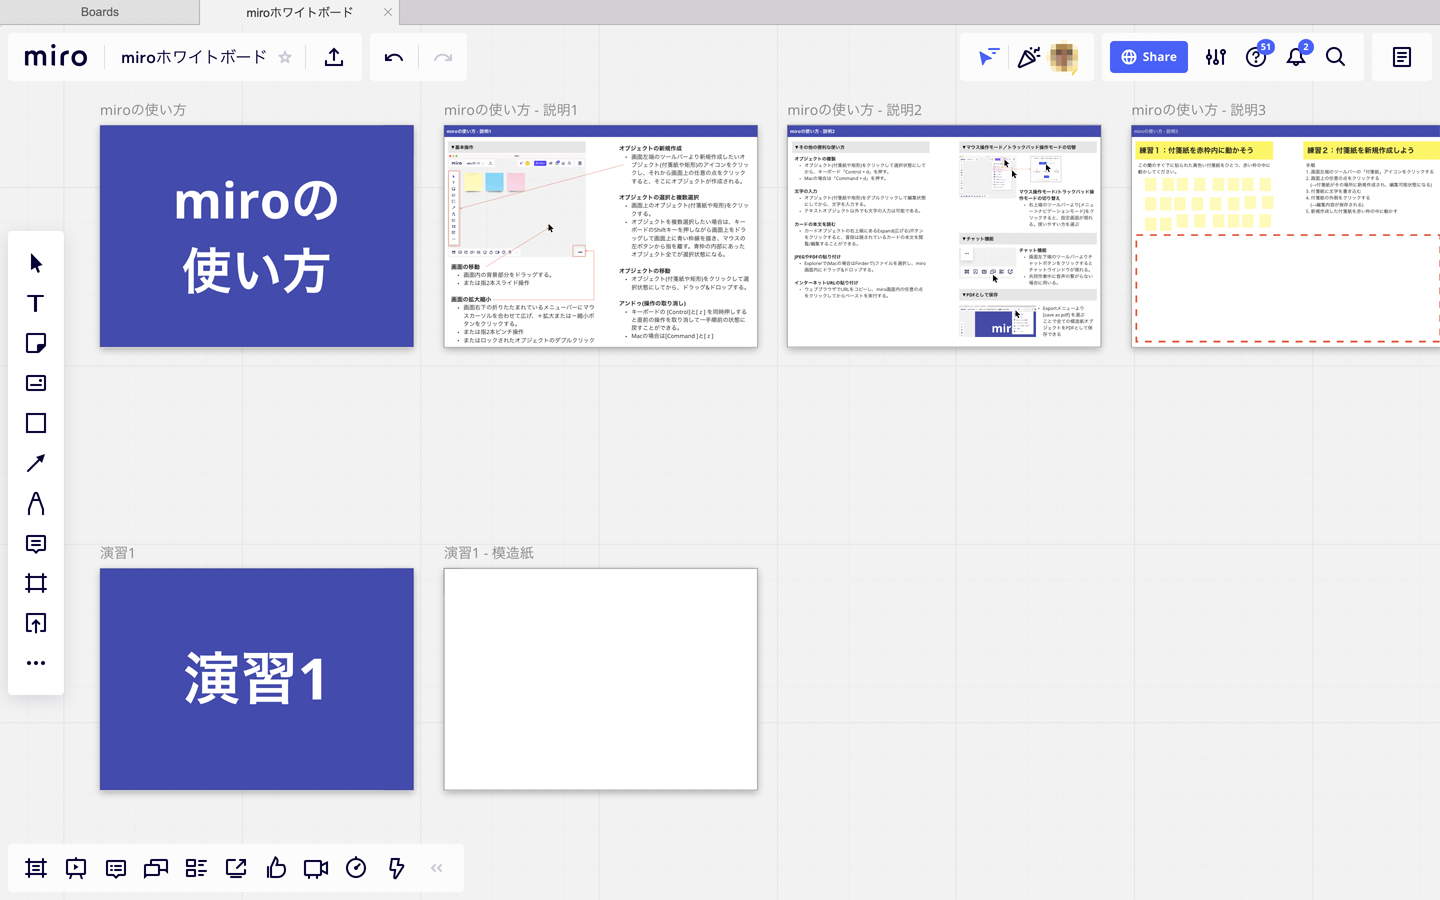Start Presentation mode from bottom toolbar

76,868
